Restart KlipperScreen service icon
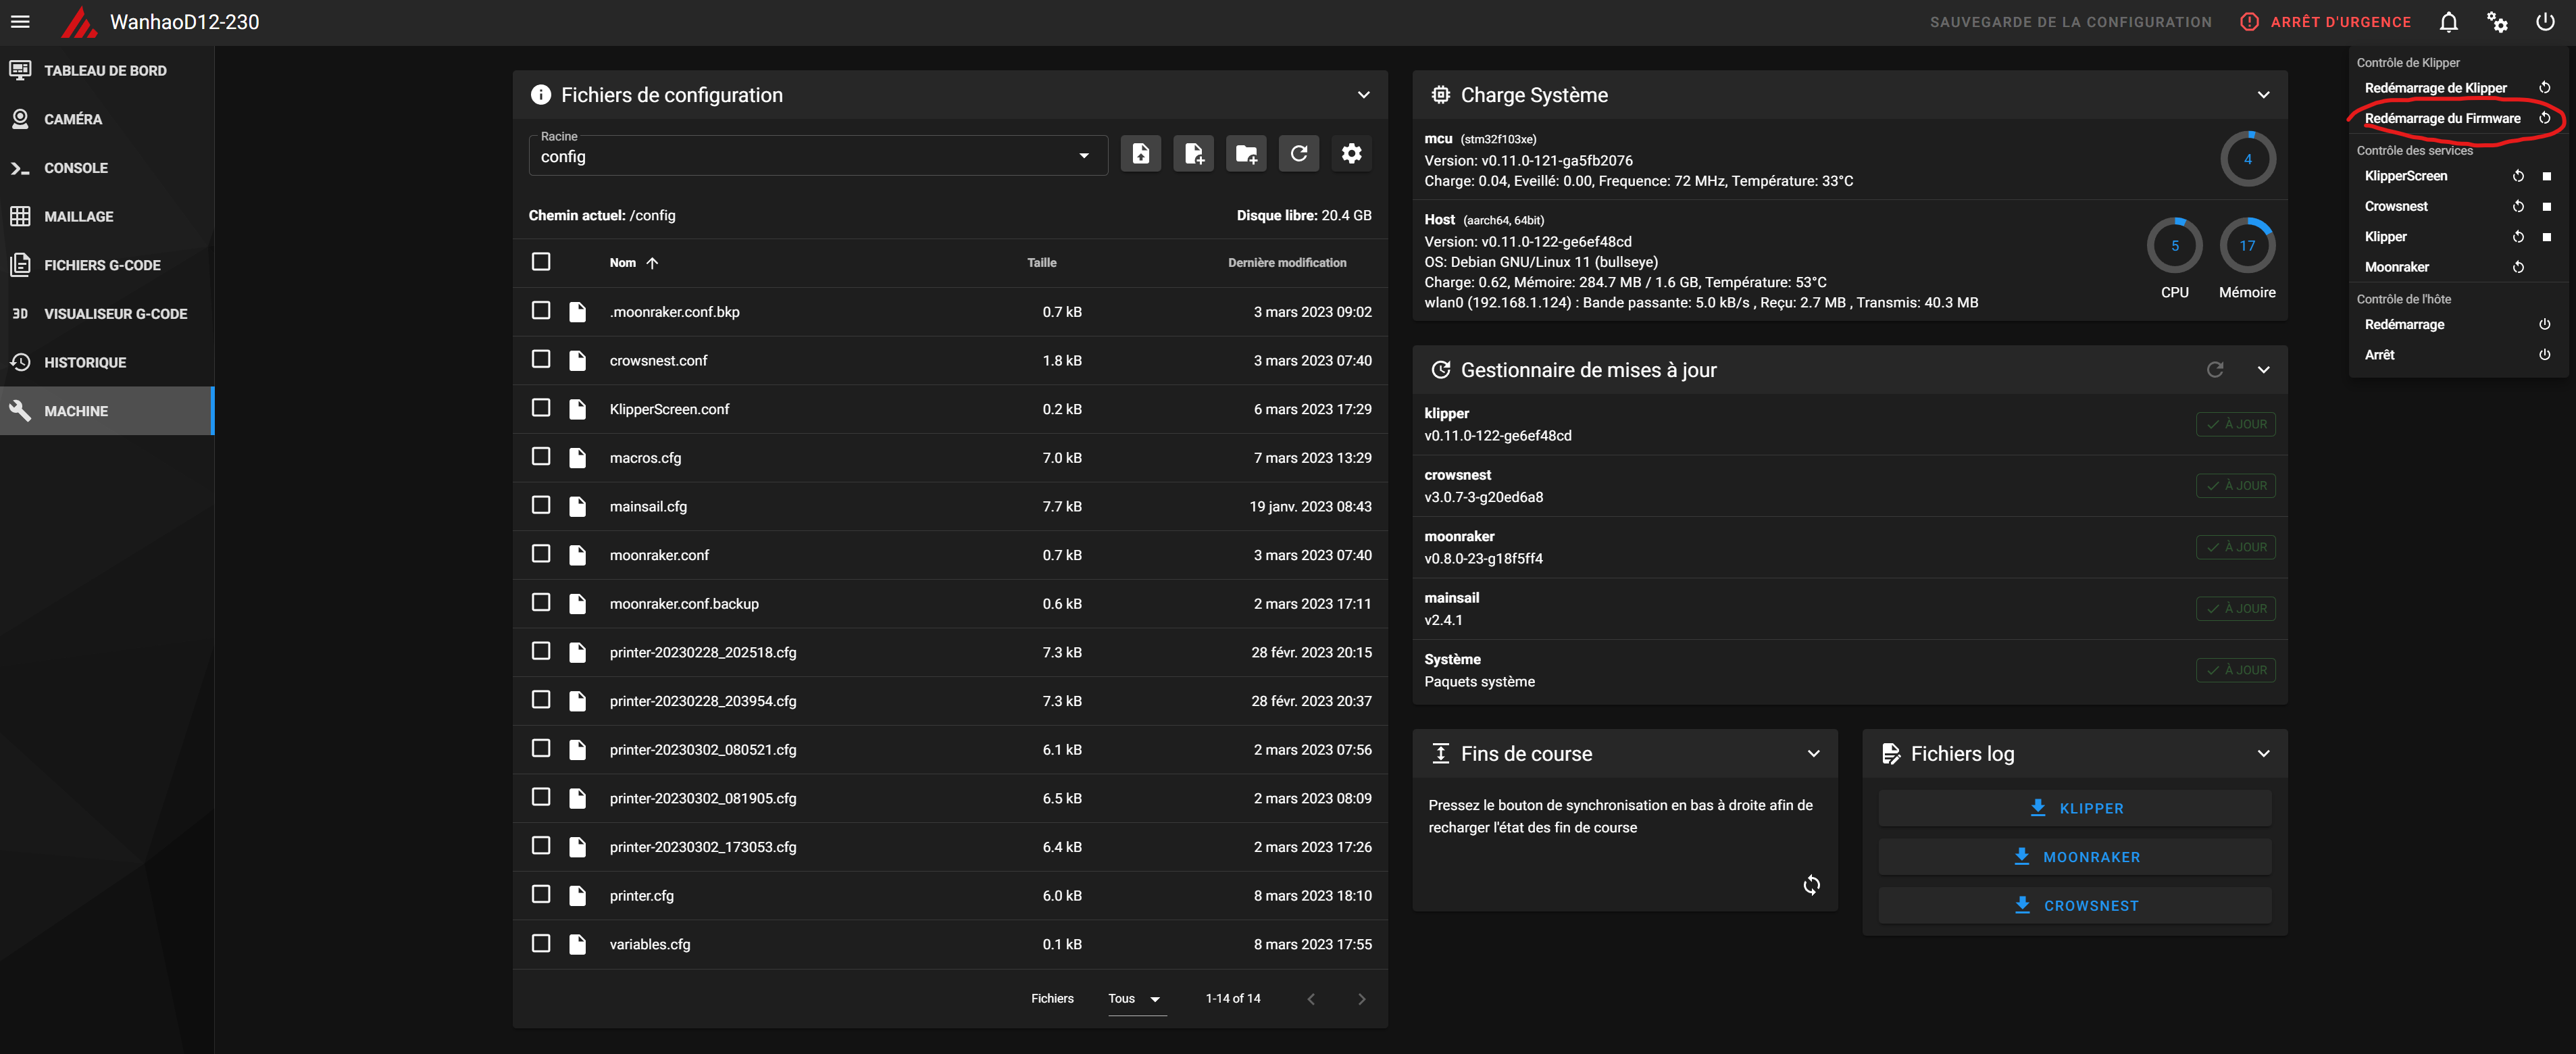 click(x=2518, y=176)
